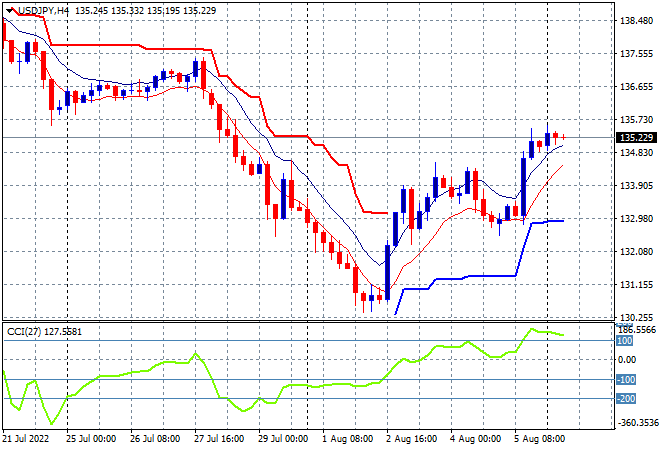Viewport: 660px width, 450px height.
Task: Click the 132.980 price axis label
Action: point(636,218)
